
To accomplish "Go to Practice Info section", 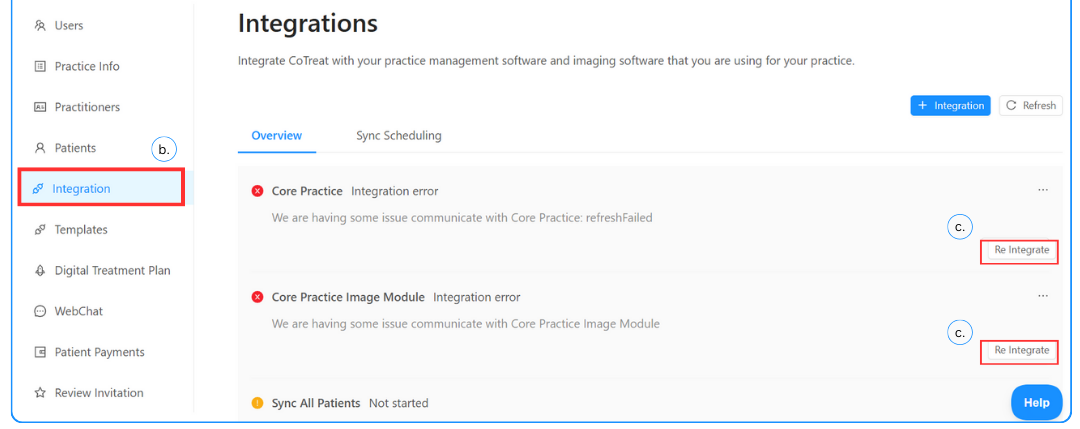I will [x=87, y=66].
